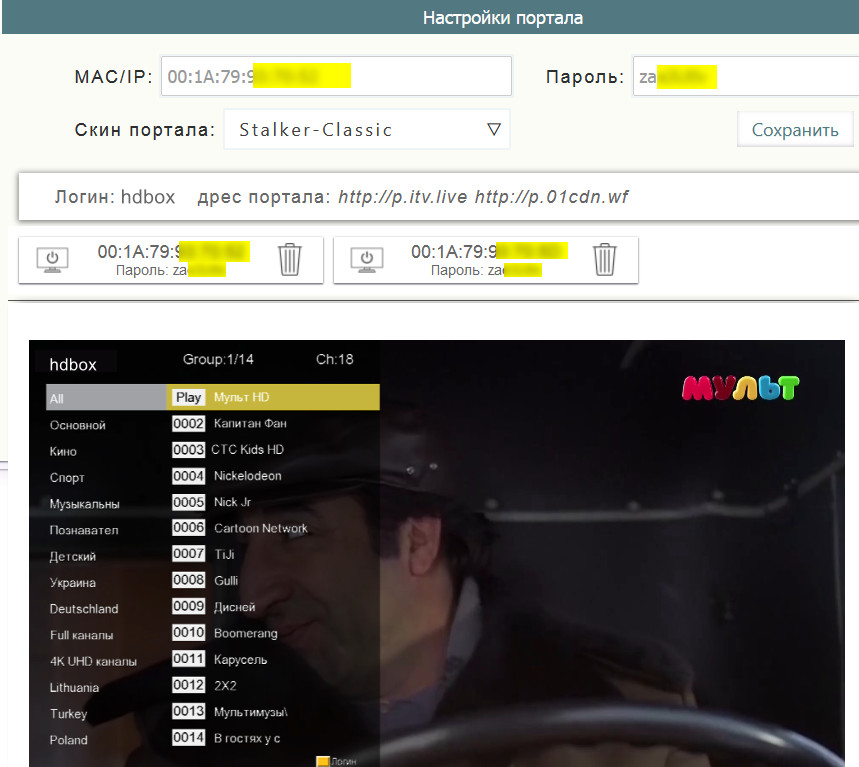Click the hdbox portal title
Screen dimensions: 859x767
pos(73,364)
